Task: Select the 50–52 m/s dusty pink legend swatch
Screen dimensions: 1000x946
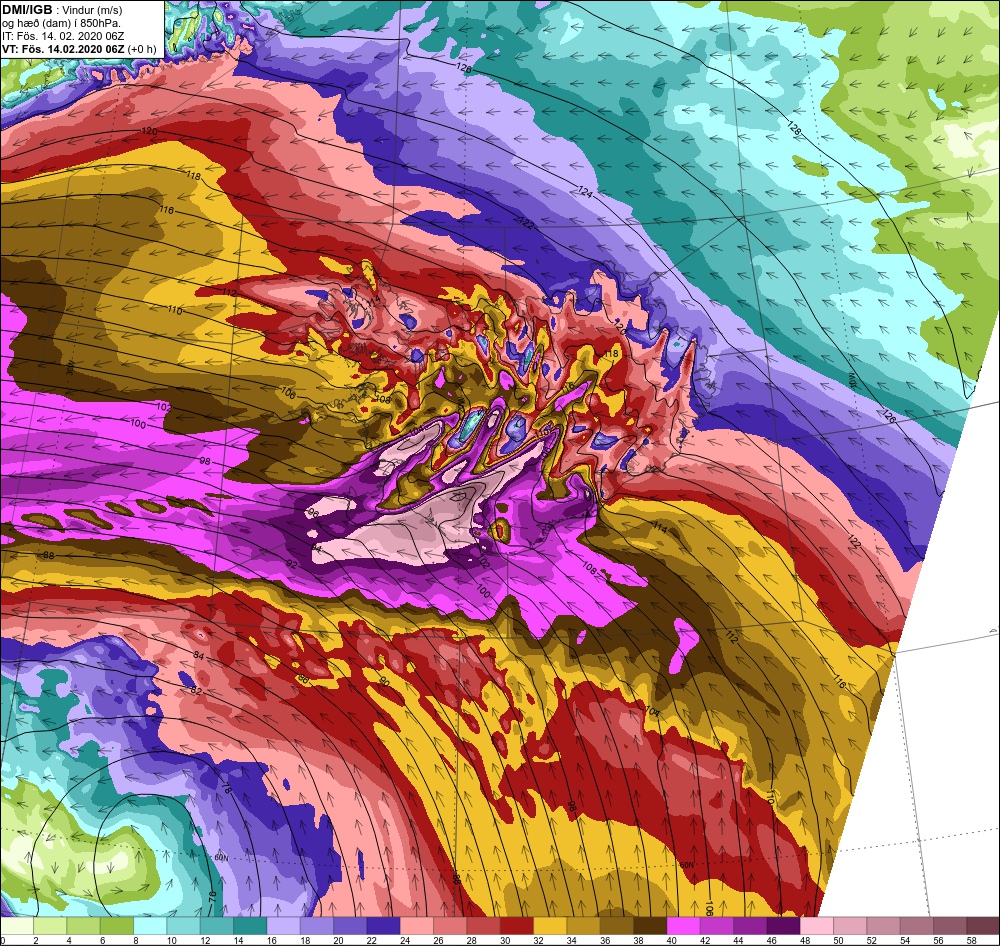Action: click(x=849, y=926)
